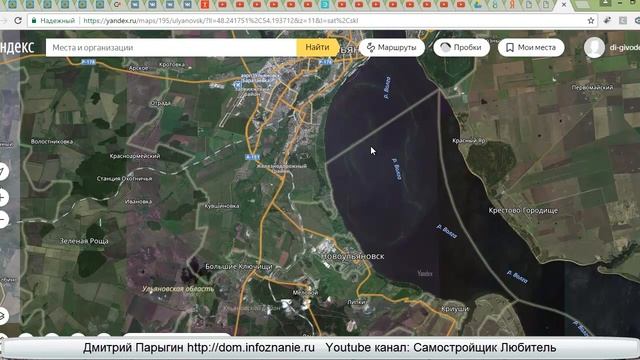Click the di-givode account name
This screenshot has width=640, height=360.
tap(624, 48)
